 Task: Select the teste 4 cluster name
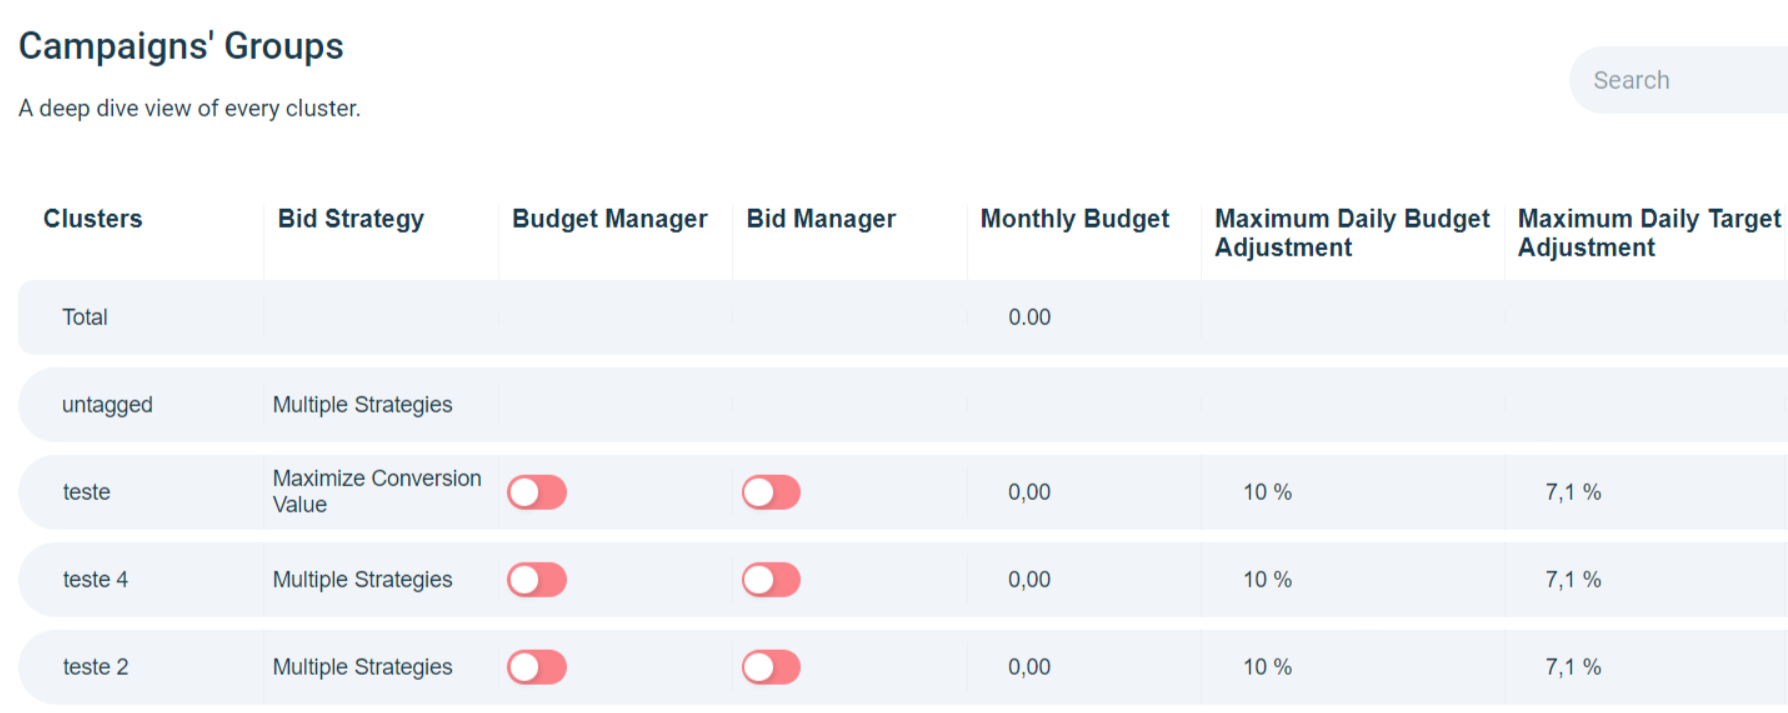pyautogui.click(x=95, y=580)
